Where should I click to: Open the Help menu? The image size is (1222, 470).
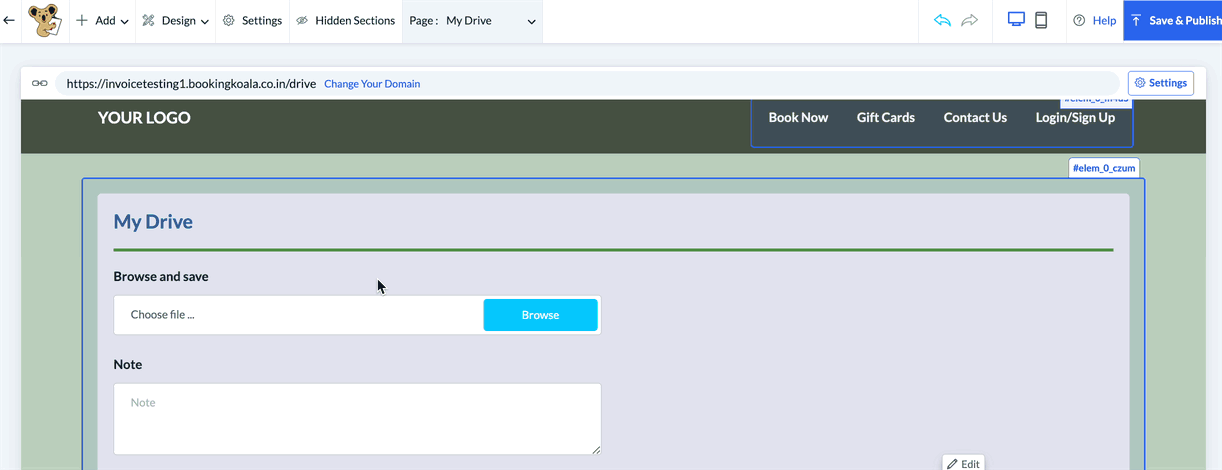(1094, 20)
